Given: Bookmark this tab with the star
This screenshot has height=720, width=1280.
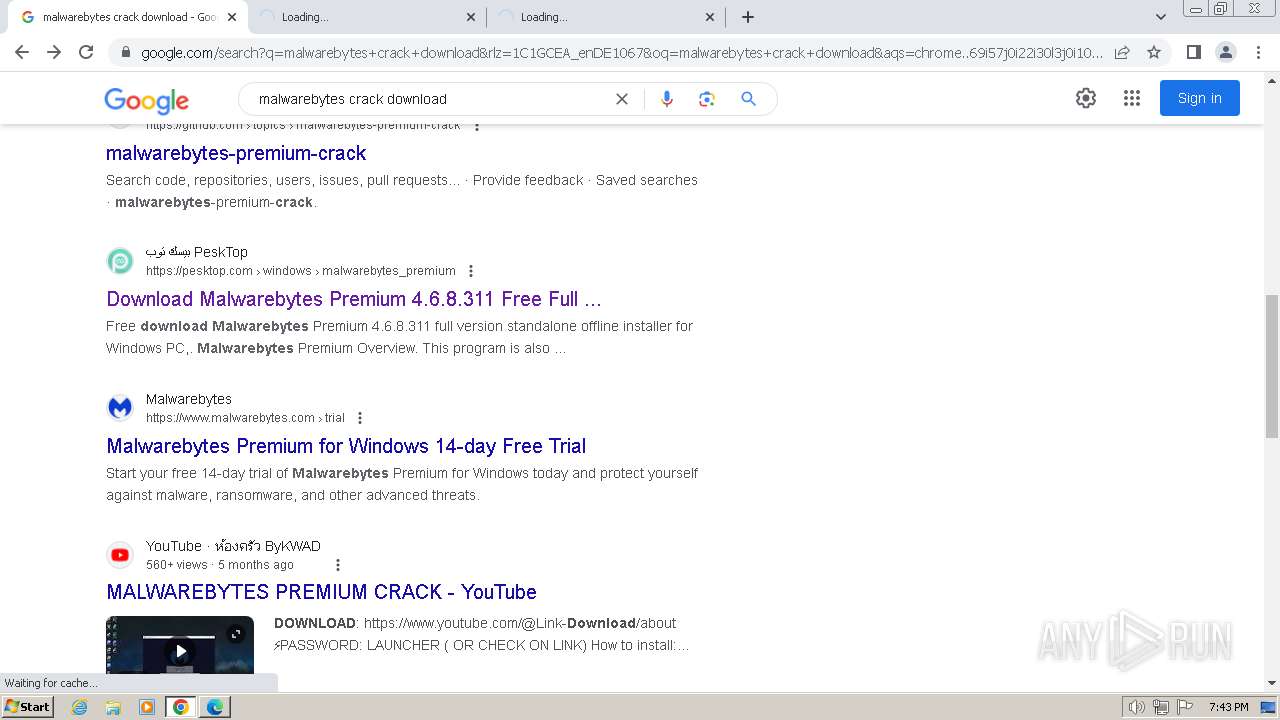Looking at the screenshot, I should point(1154,52).
